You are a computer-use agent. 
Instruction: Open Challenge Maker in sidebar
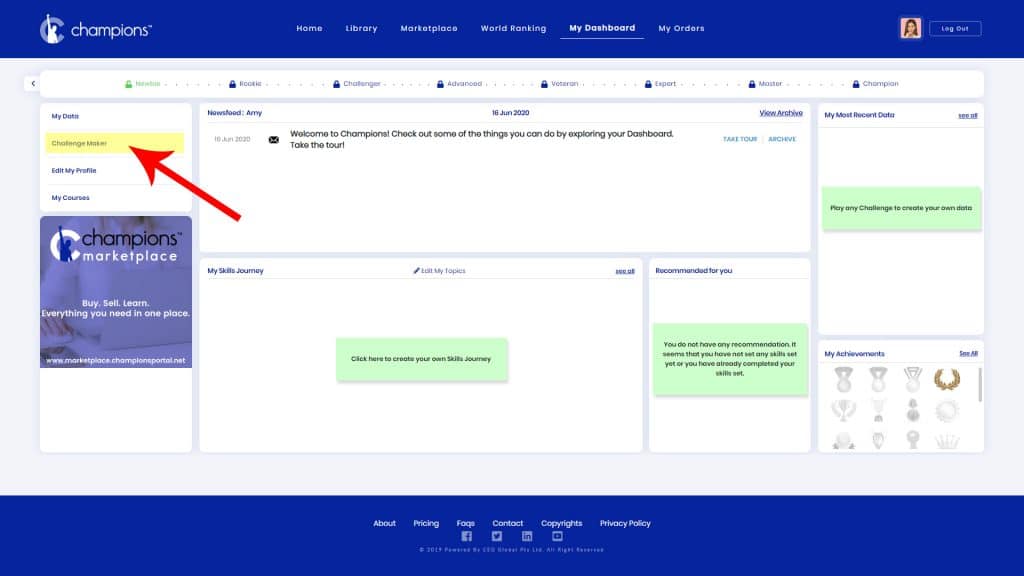coord(114,143)
